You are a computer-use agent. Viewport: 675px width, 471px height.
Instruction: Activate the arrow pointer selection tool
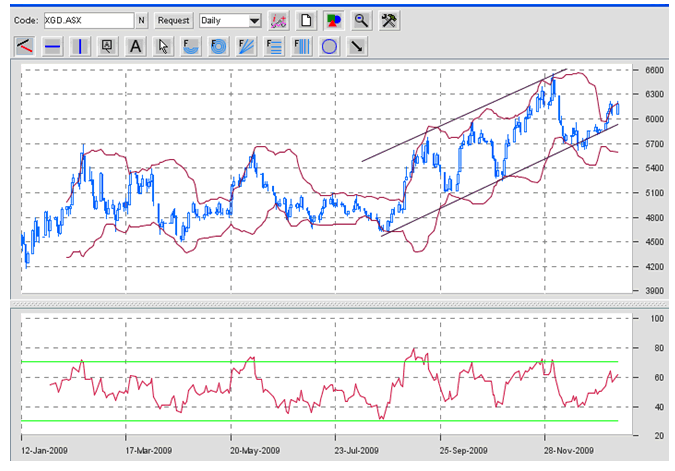[163, 46]
